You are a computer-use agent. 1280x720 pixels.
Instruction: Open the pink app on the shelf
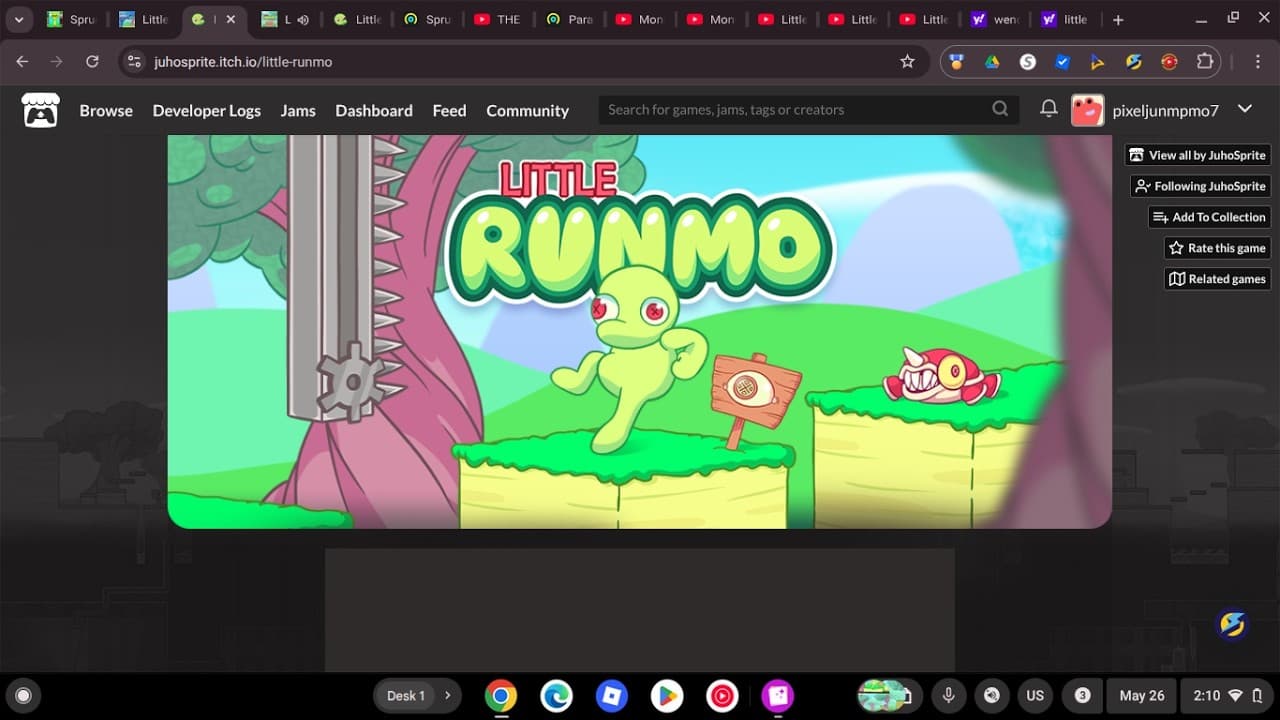tap(778, 696)
